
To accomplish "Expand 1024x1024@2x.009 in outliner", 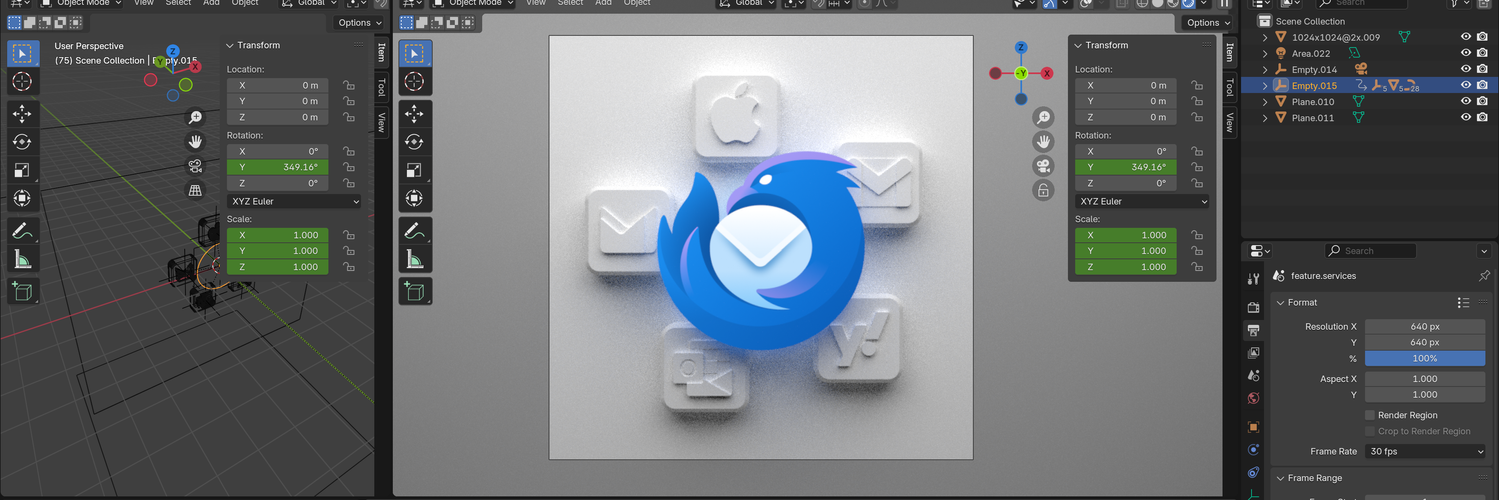I will pyautogui.click(x=1265, y=37).
